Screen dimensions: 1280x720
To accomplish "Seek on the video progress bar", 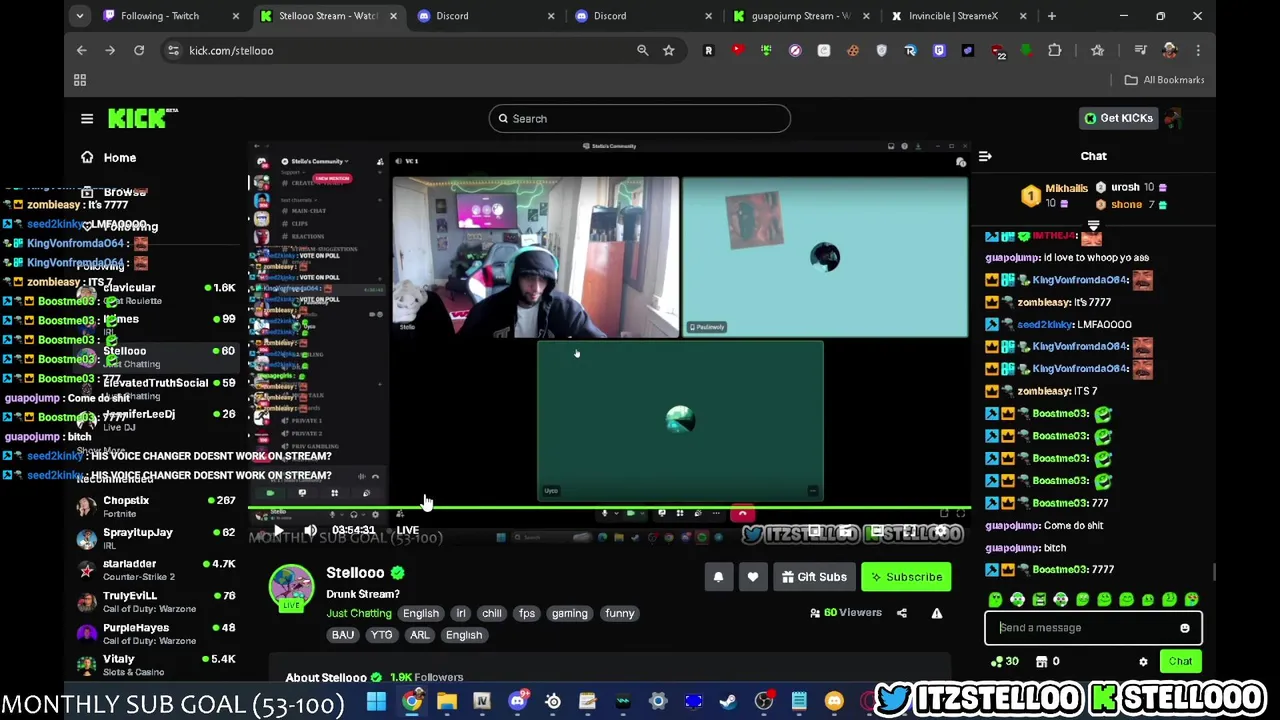I will click(610, 509).
